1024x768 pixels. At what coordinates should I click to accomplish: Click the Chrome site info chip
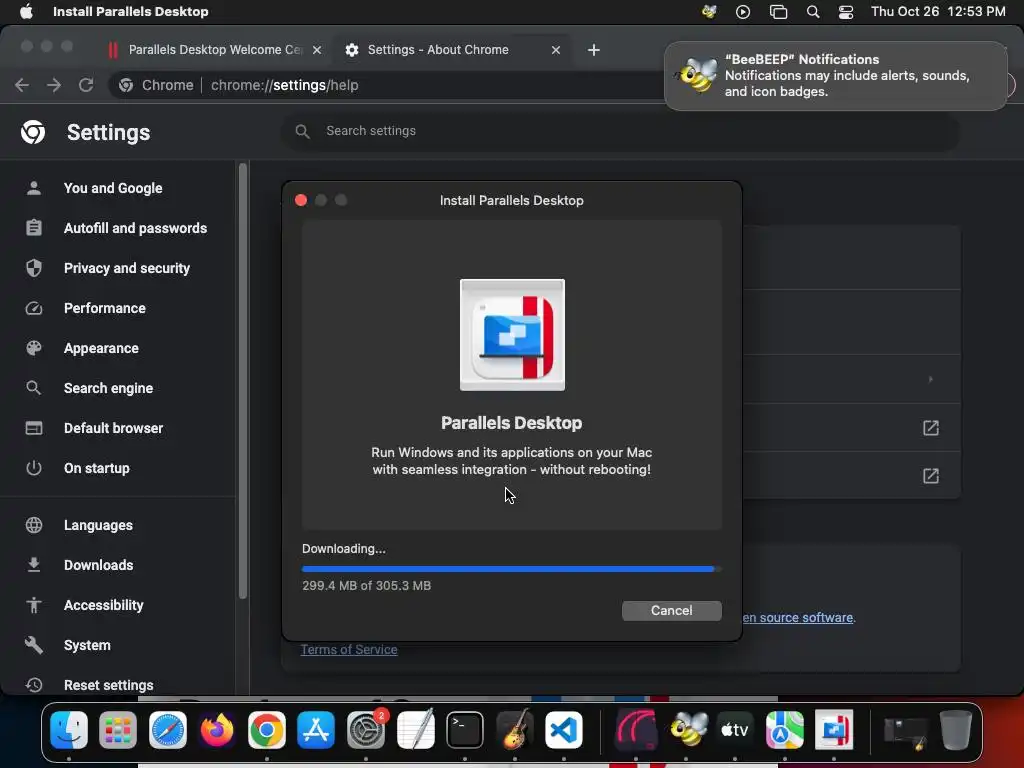(156, 85)
